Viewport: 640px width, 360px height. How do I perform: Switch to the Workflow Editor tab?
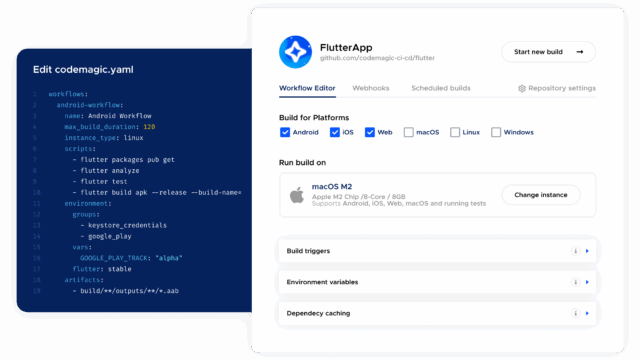(307, 88)
